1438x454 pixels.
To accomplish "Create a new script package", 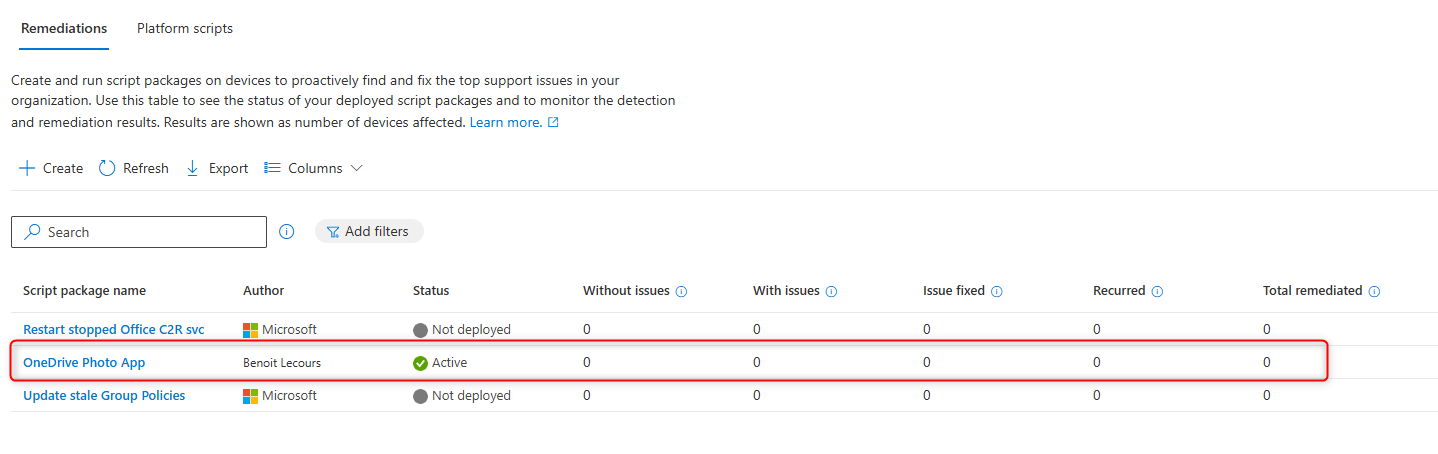I will [x=51, y=168].
